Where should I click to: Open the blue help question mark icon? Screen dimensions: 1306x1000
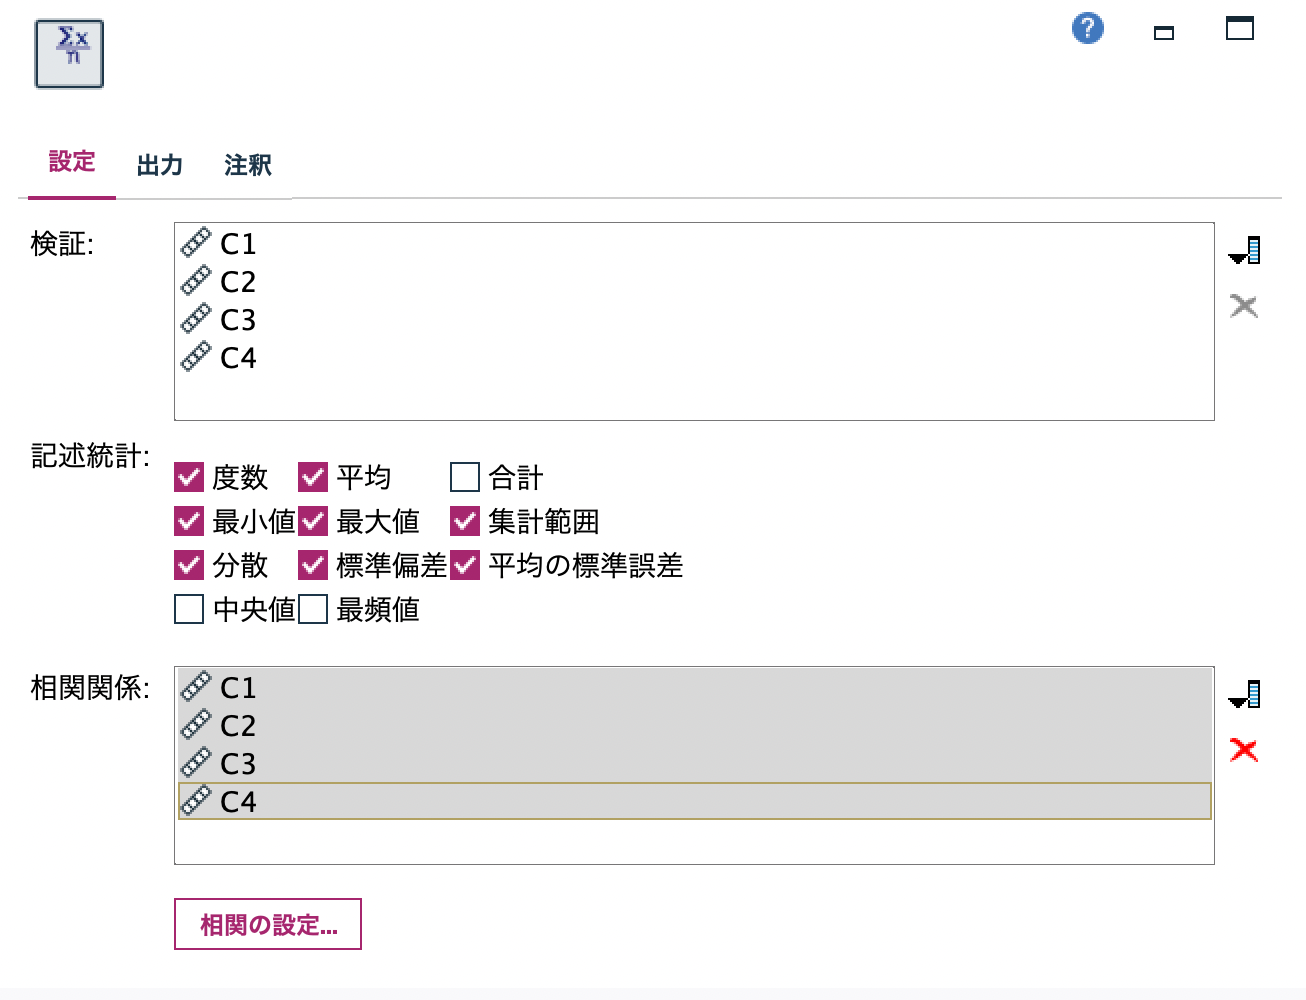(1086, 29)
